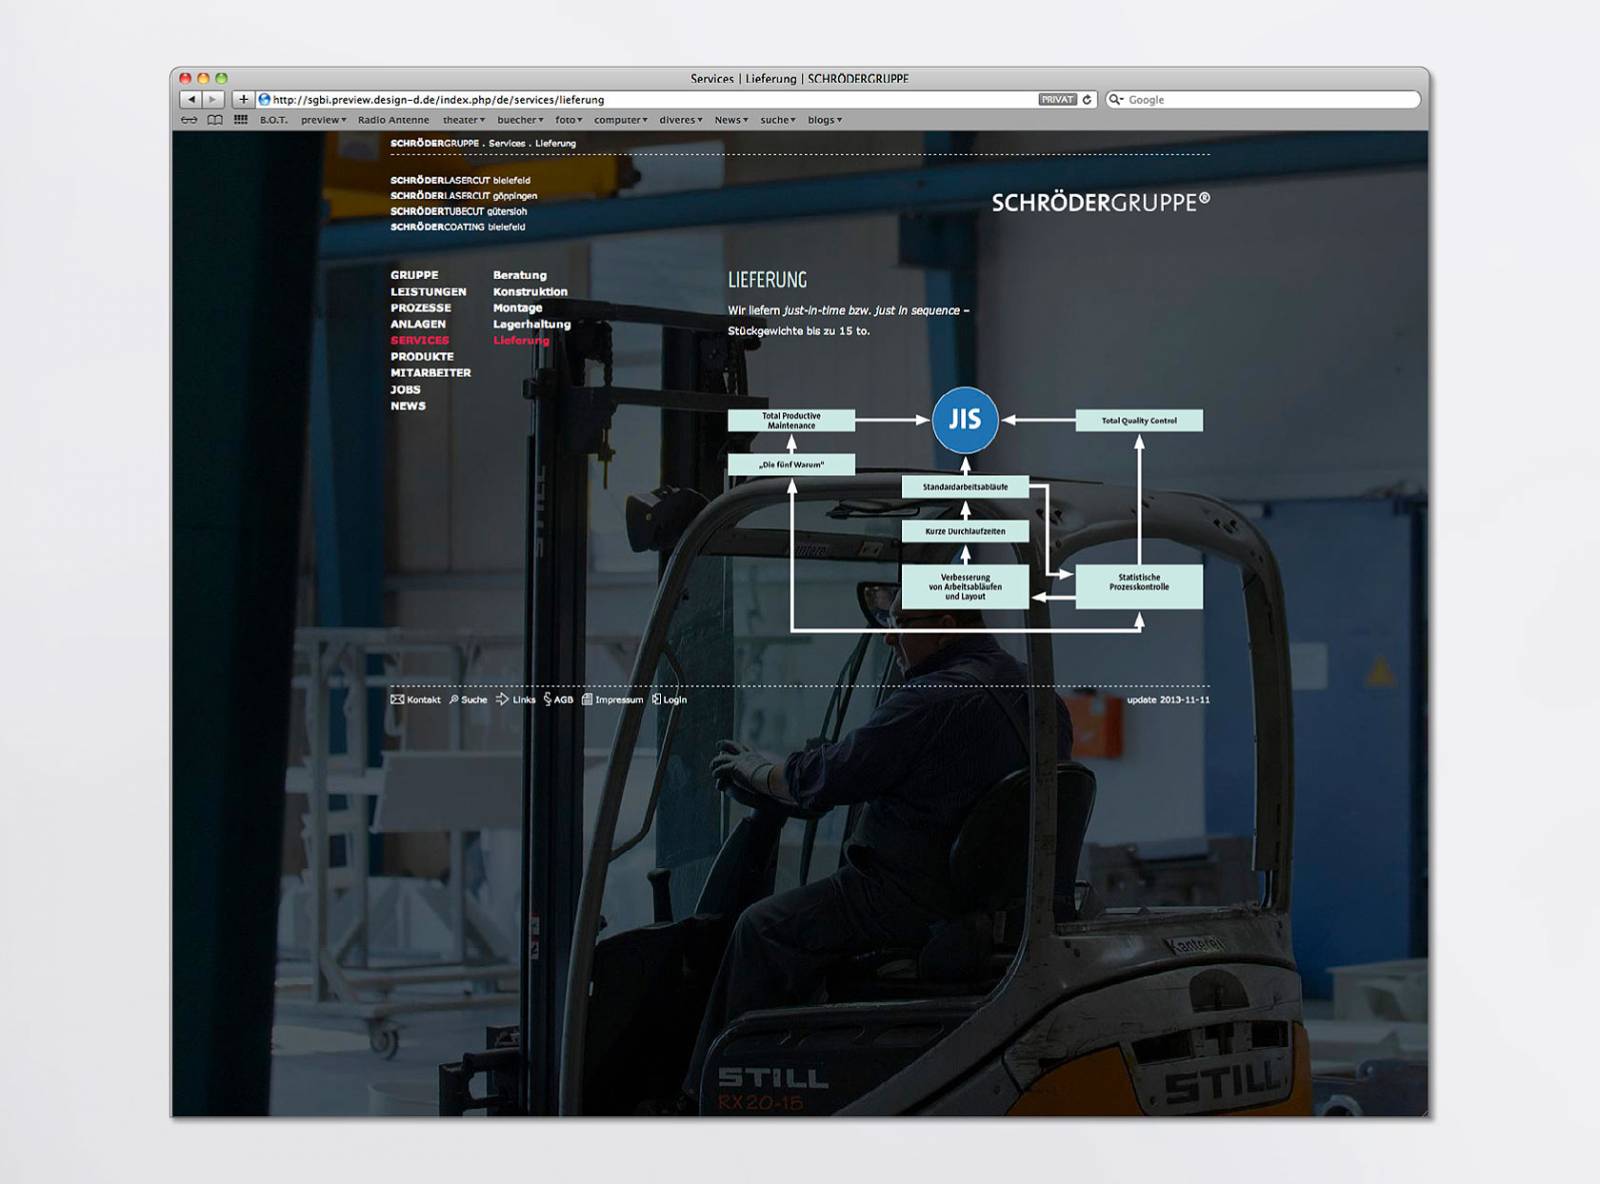Add a bookmark with the plus button
1600x1184 pixels.
(243, 100)
